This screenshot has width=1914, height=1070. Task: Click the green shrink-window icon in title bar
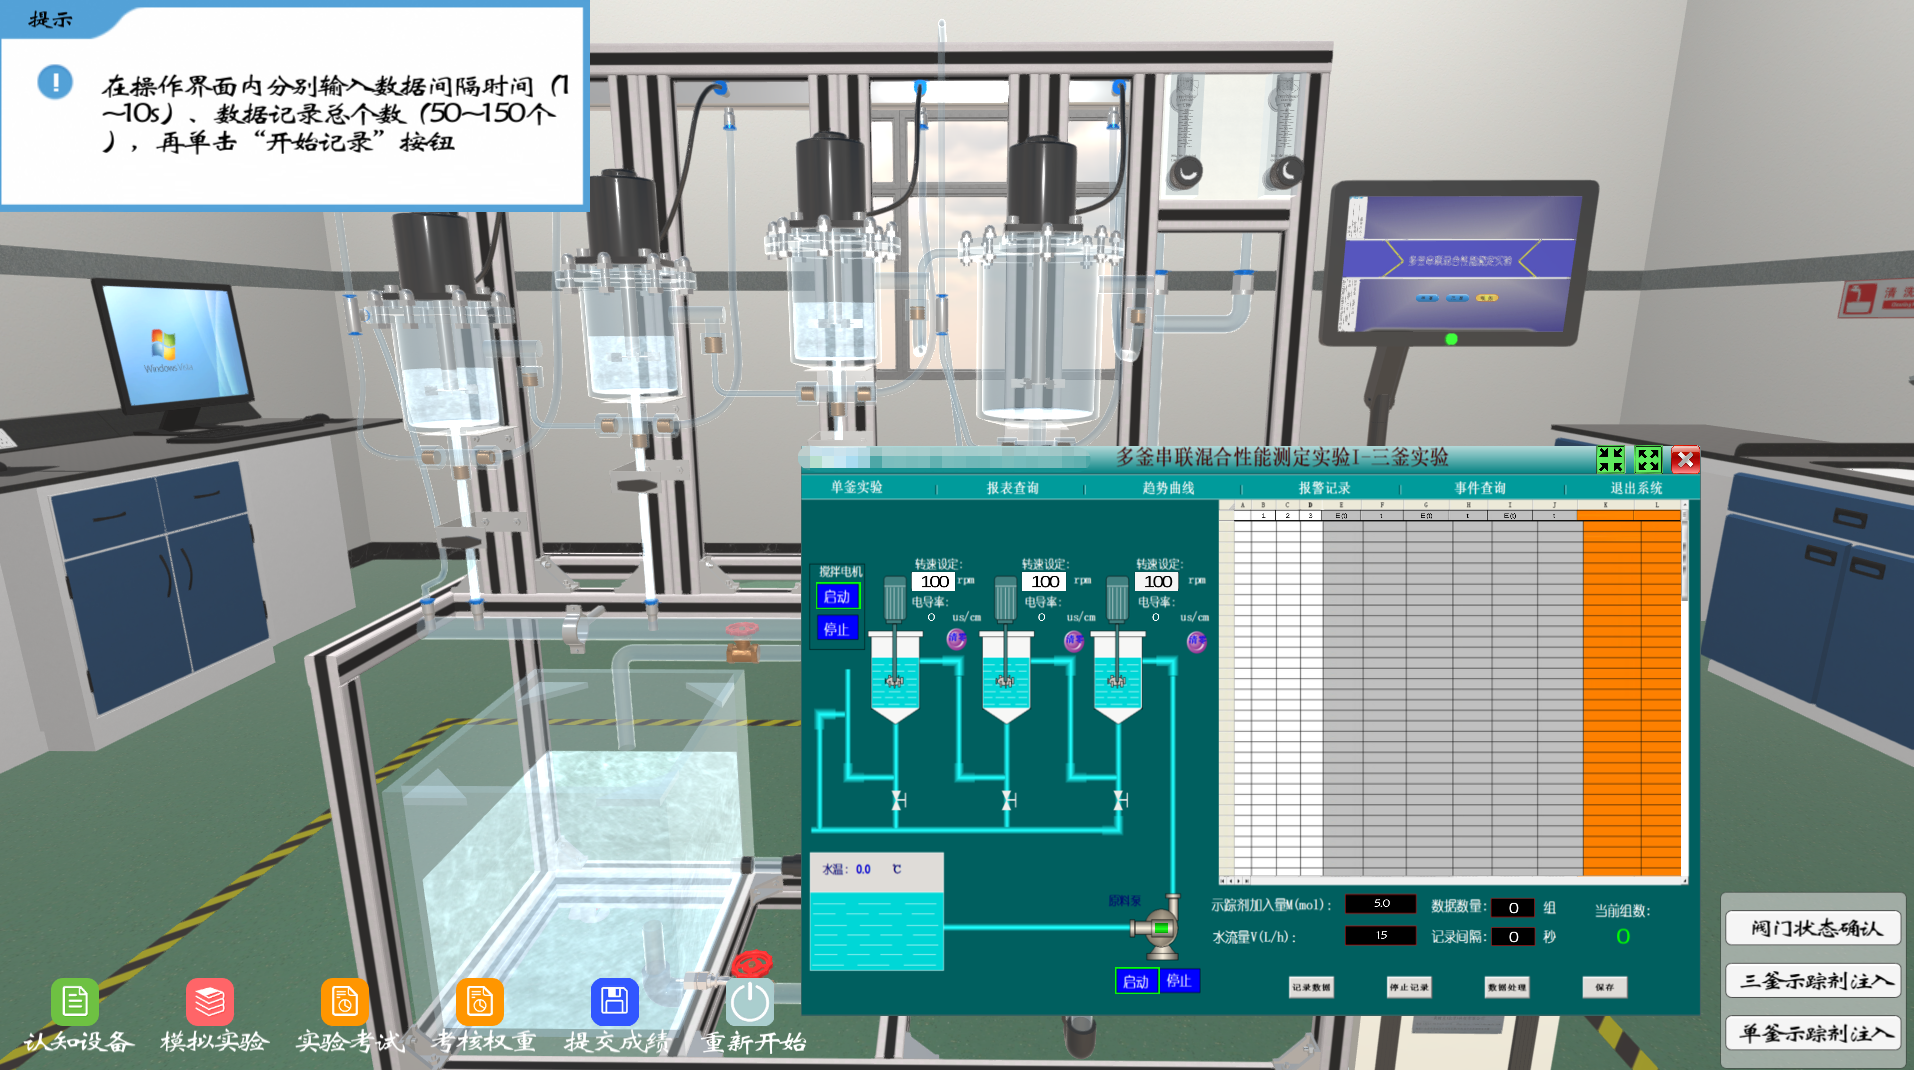(x=1610, y=460)
